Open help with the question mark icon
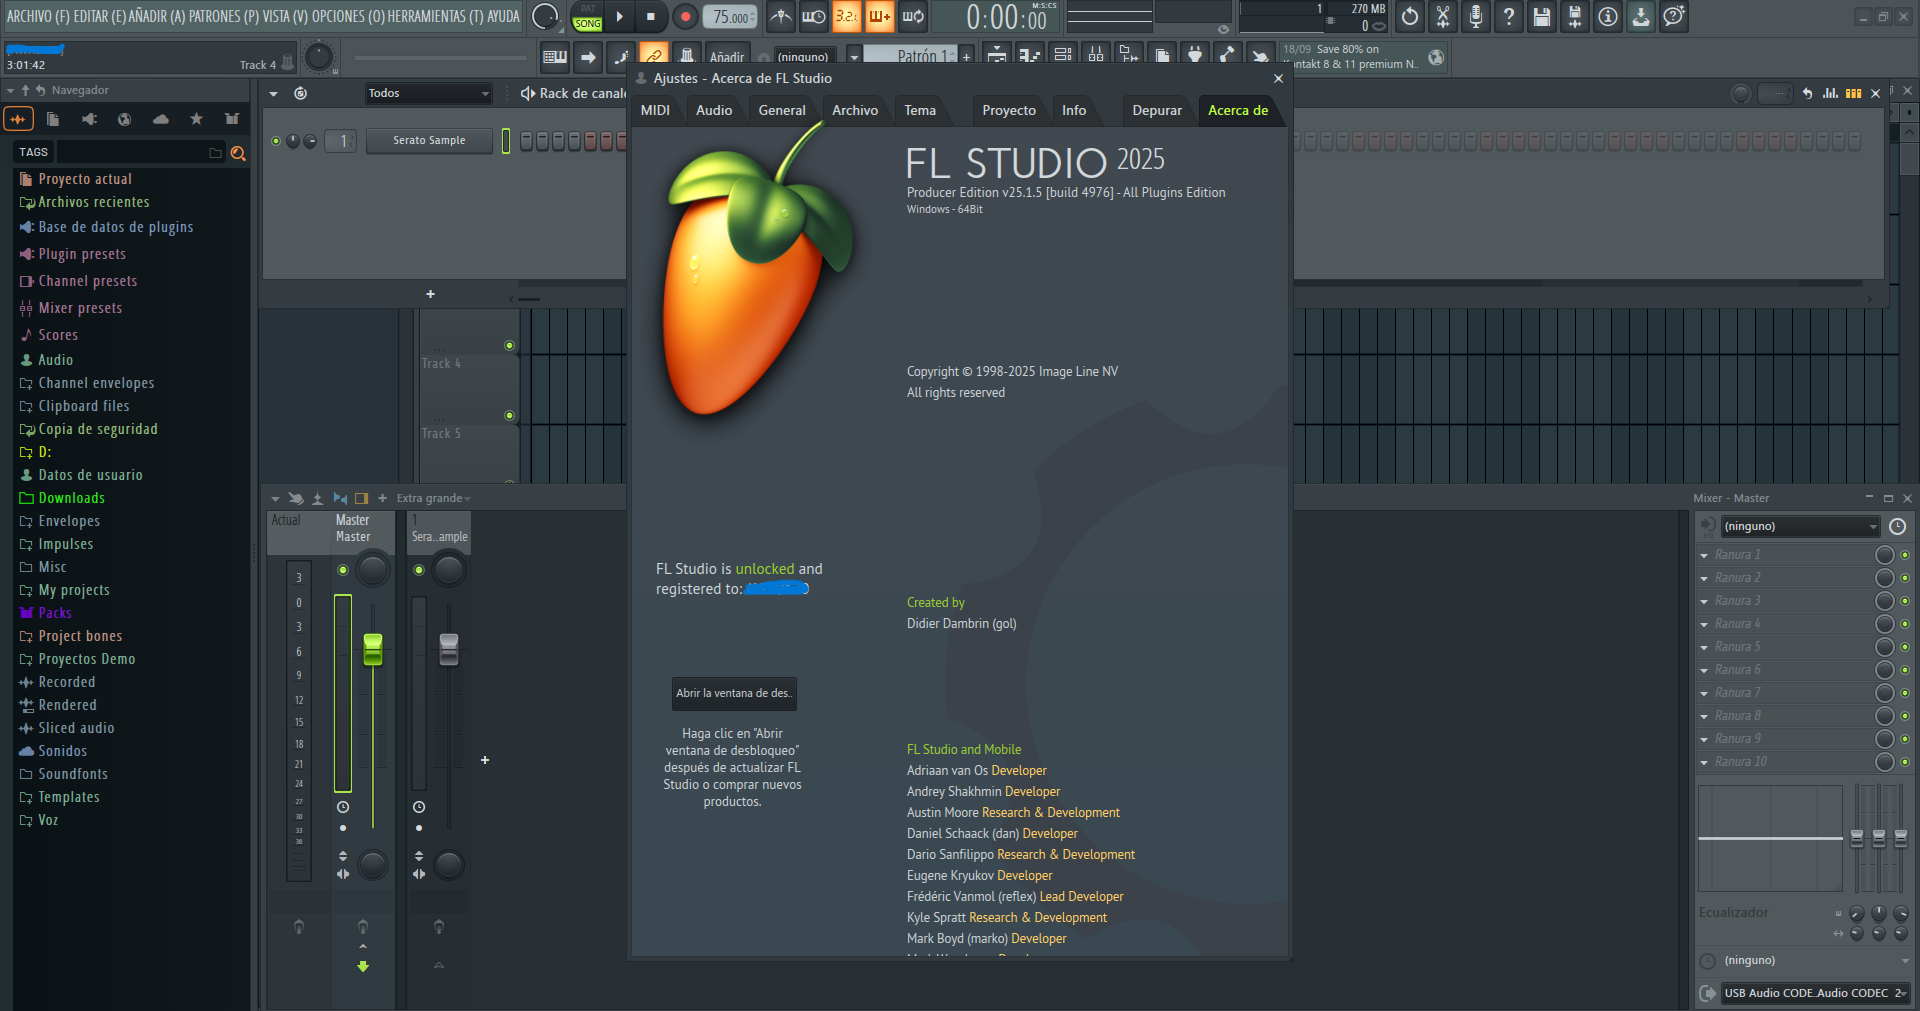The image size is (1920, 1011). (x=1508, y=16)
